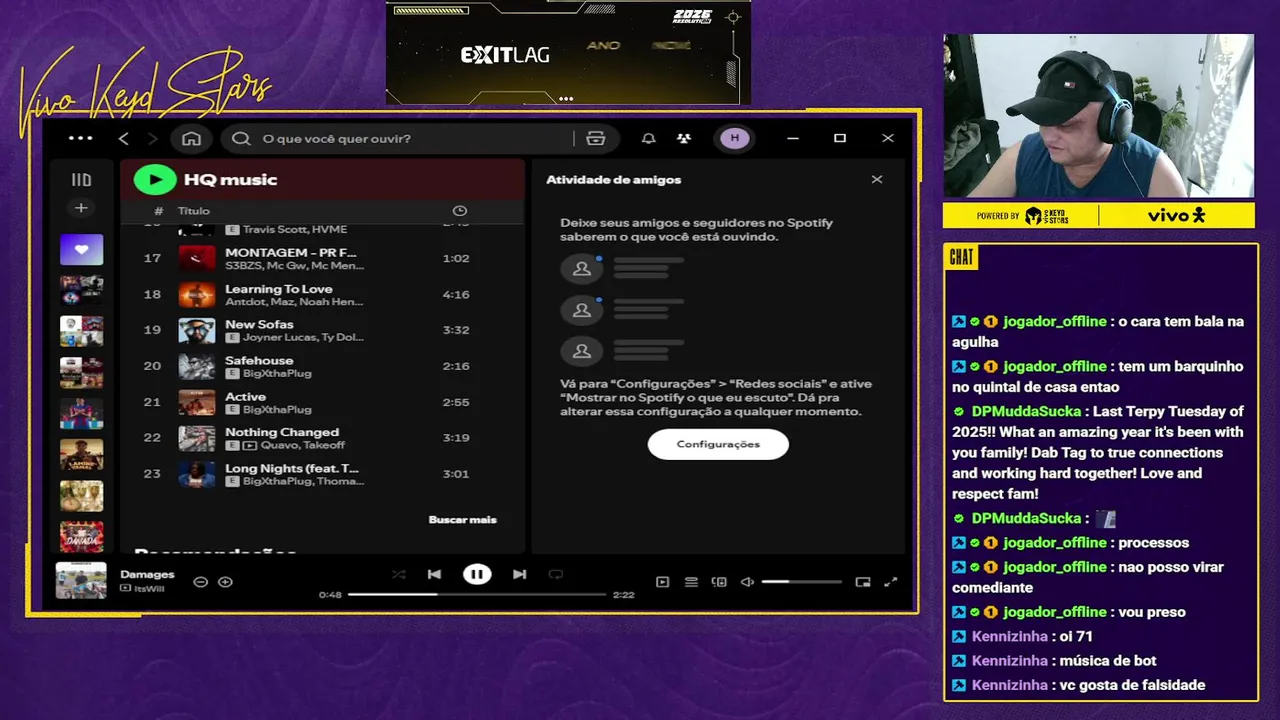Viewport: 1280px width, 720px height.
Task: Connect to a device icon
Action: 718,582
